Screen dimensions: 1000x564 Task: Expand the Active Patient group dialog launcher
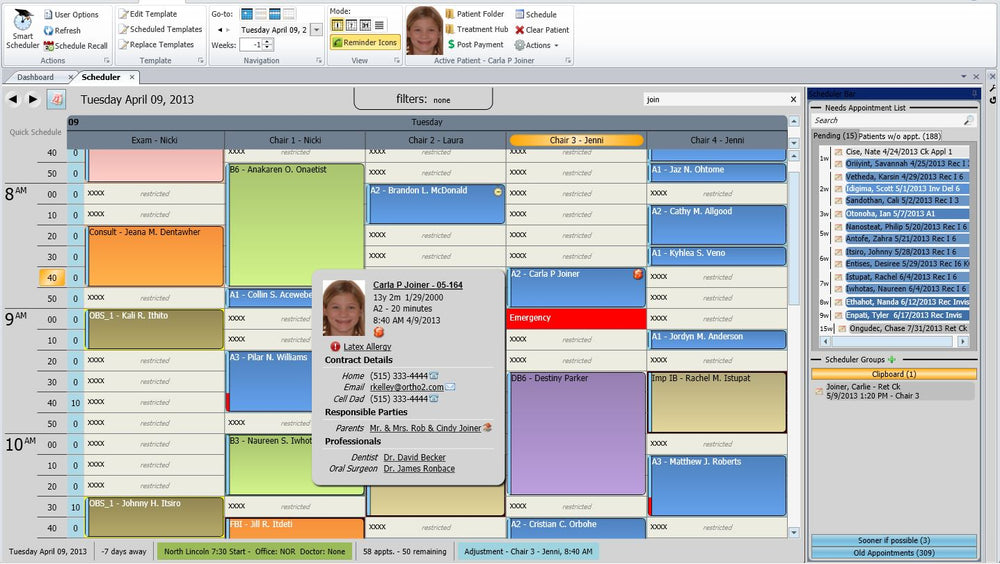click(x=568, y=61)
